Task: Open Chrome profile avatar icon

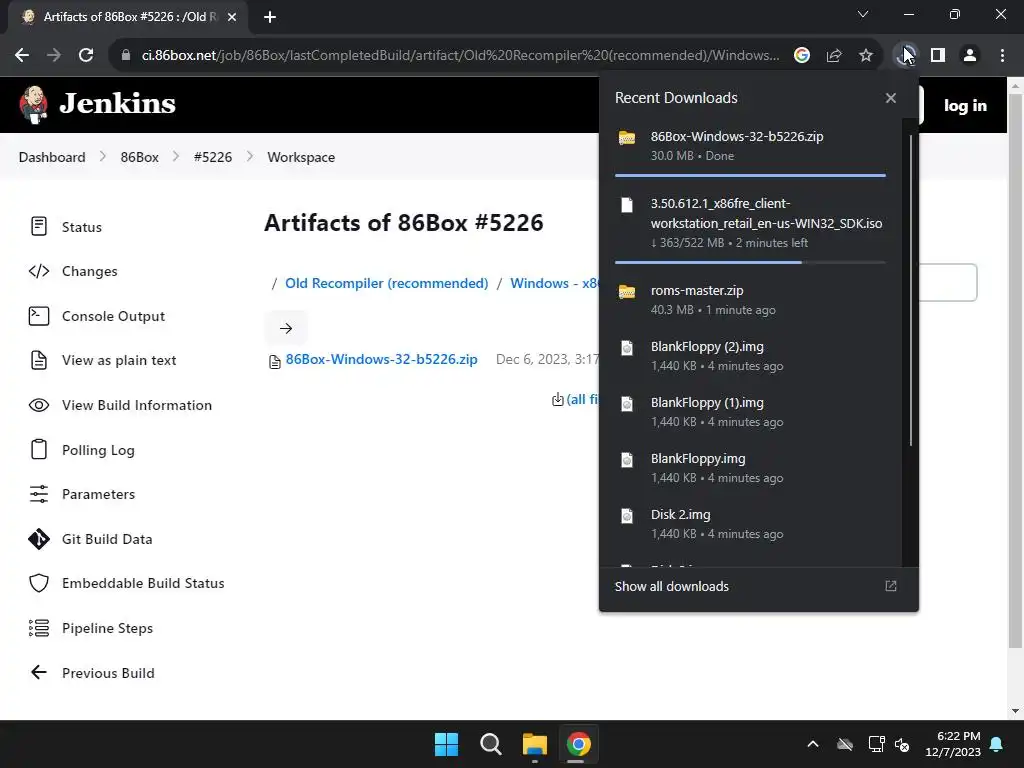Action: [x=970, y=56]
